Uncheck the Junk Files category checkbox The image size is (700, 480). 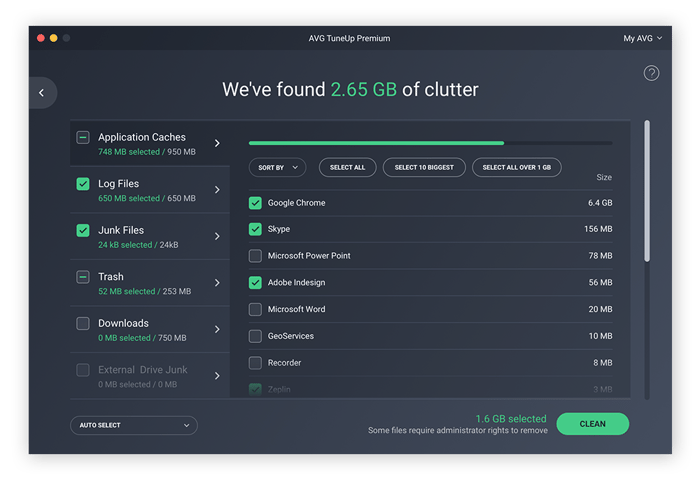click(x=83, y=230)
